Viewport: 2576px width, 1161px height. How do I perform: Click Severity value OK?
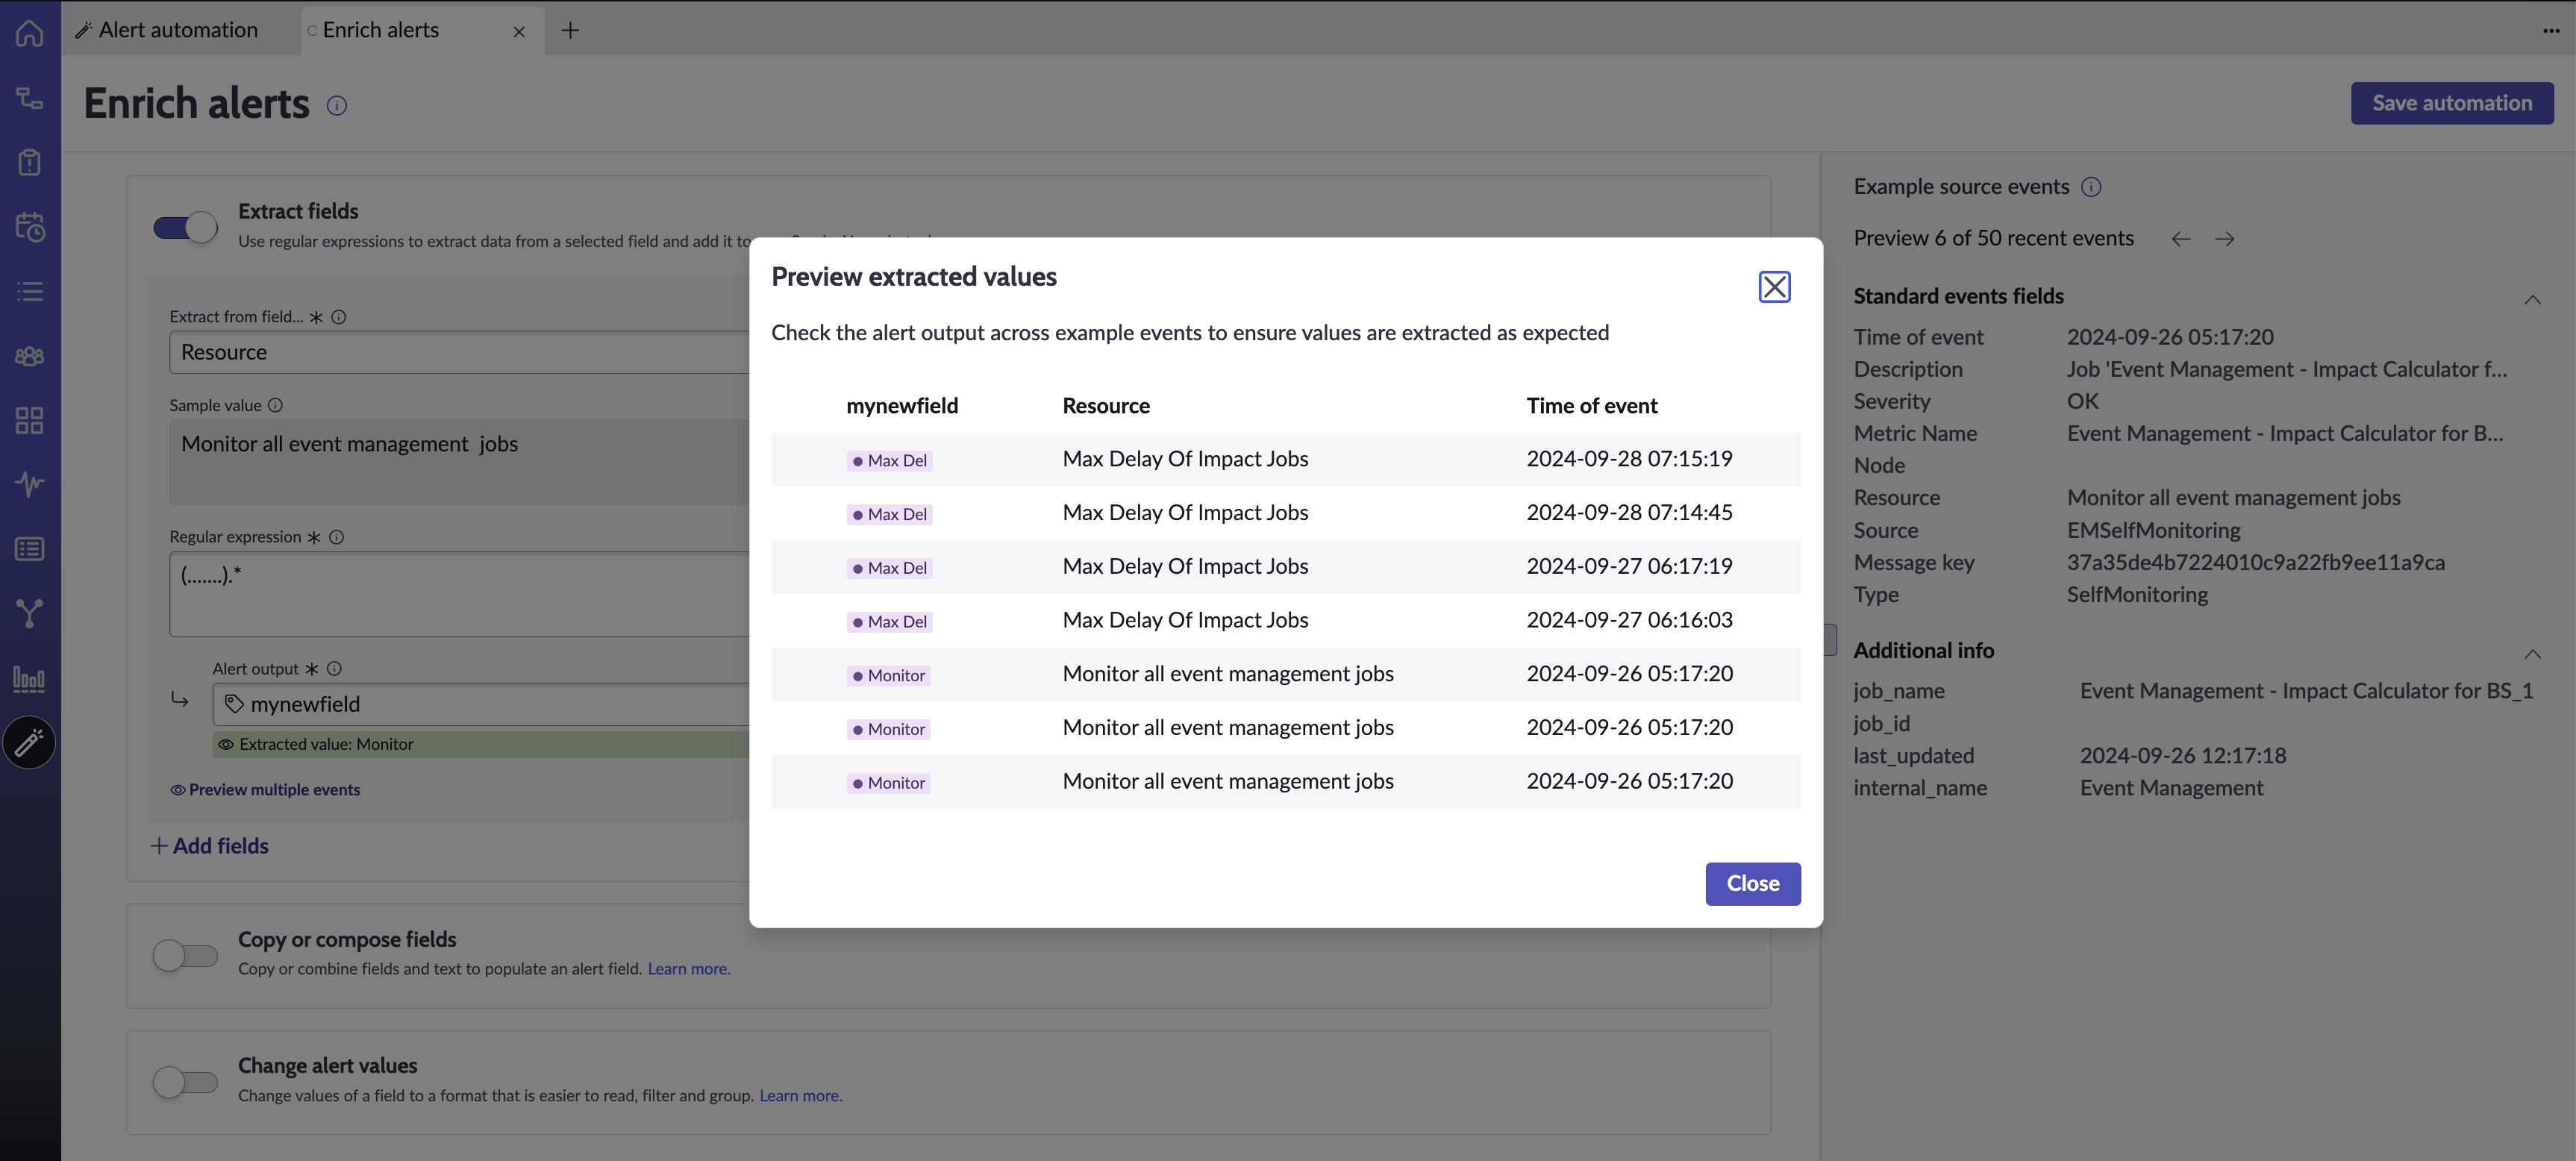(2083, 402)
